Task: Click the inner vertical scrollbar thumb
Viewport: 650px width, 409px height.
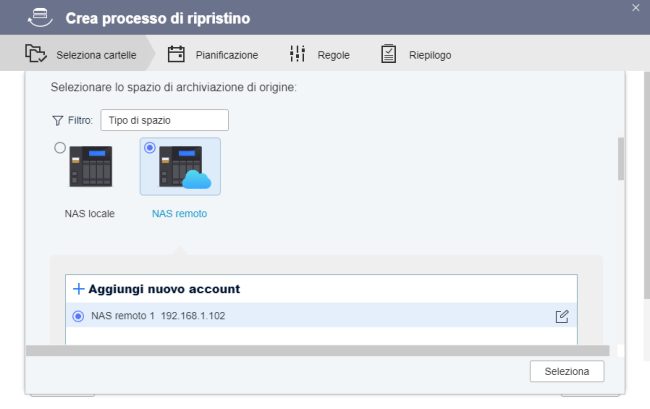Action: tap(621, 159)
